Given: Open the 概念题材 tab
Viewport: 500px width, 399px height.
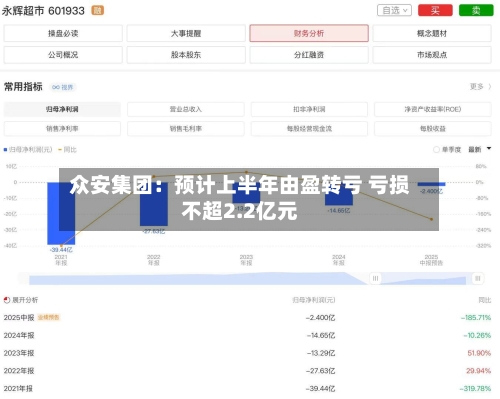Looking at the screenshot, I should coord(432,33).
